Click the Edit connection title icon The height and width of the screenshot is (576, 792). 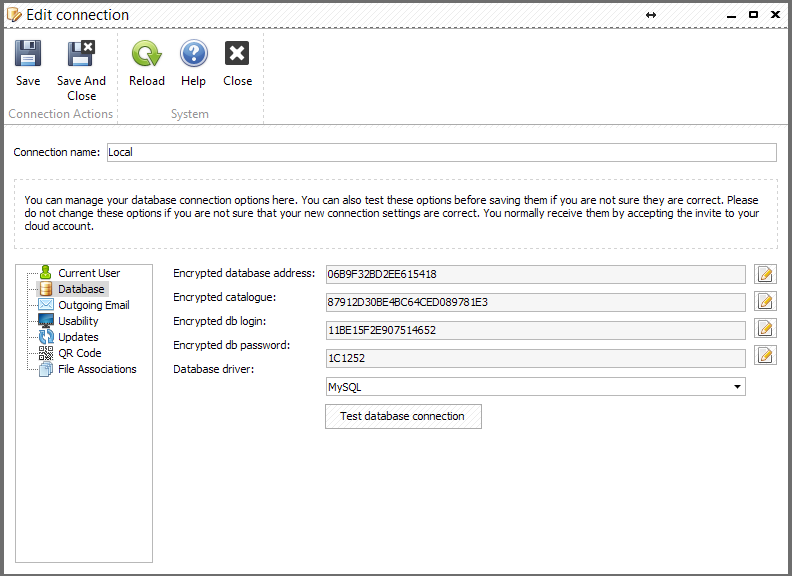click(14, 15)
